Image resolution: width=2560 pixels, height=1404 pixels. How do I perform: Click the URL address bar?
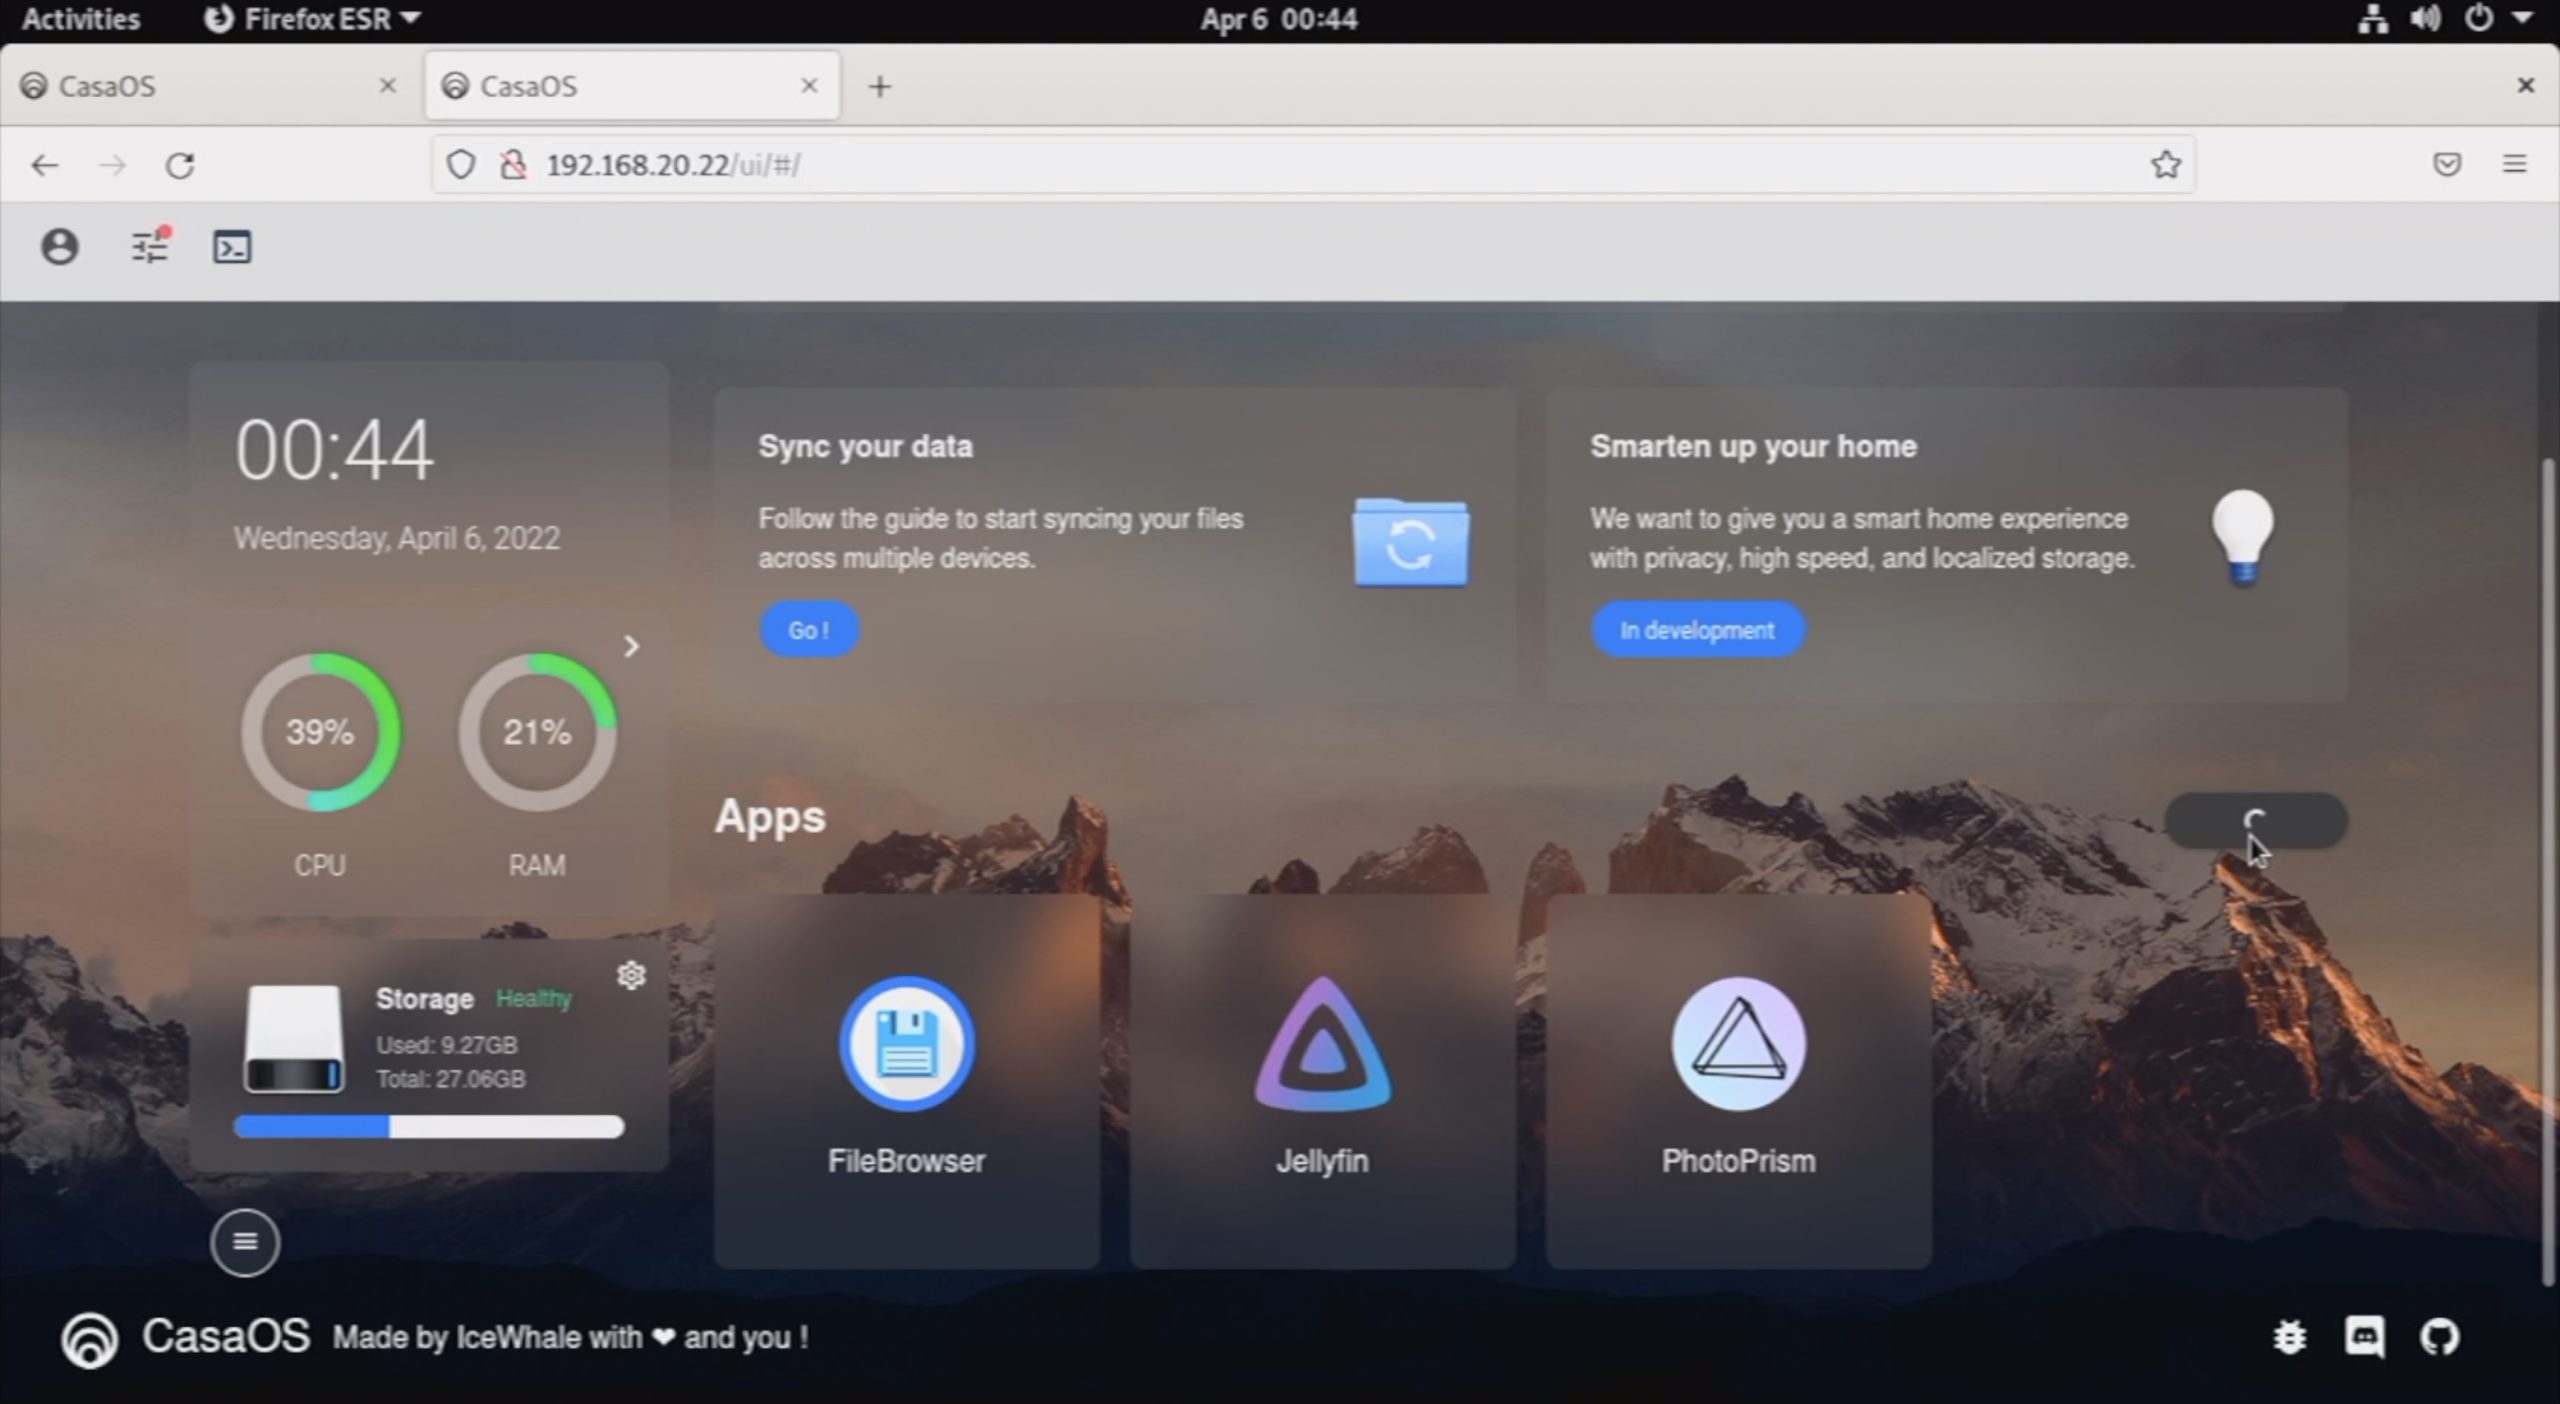1300,165
